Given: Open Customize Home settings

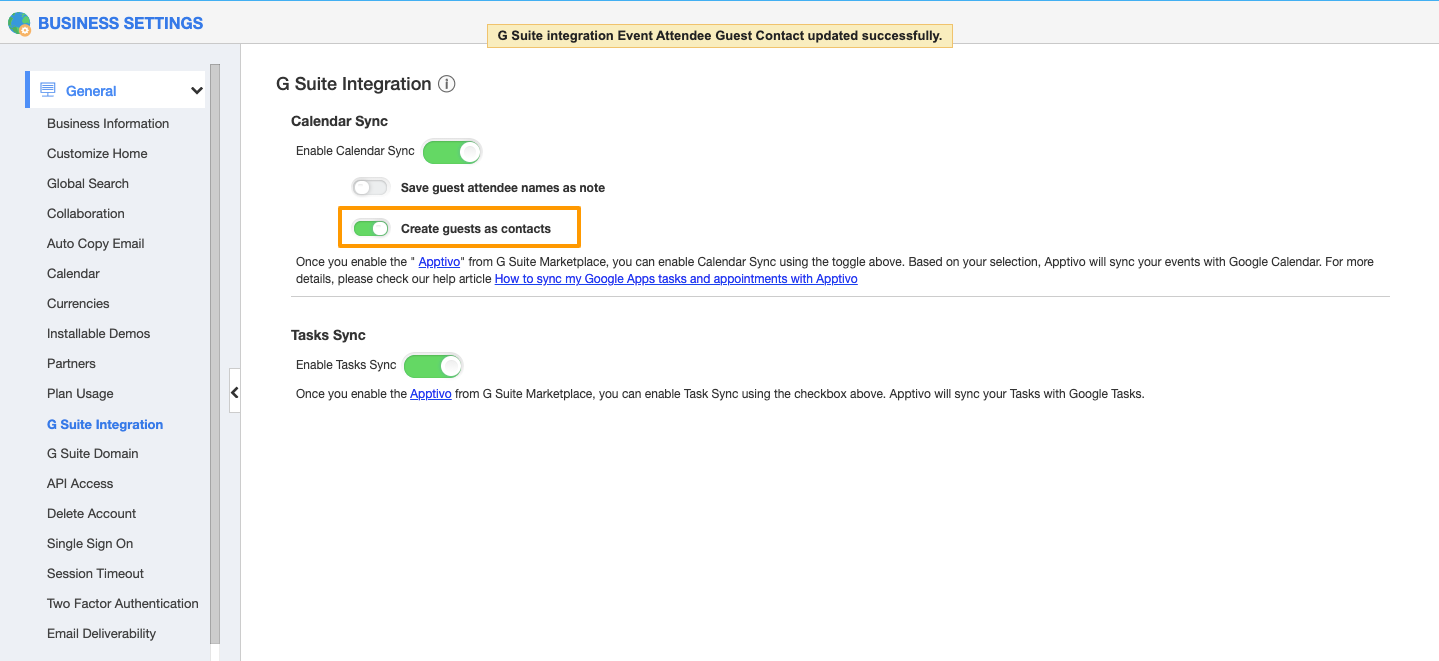Looking at the screenshot, I should 97,153.
